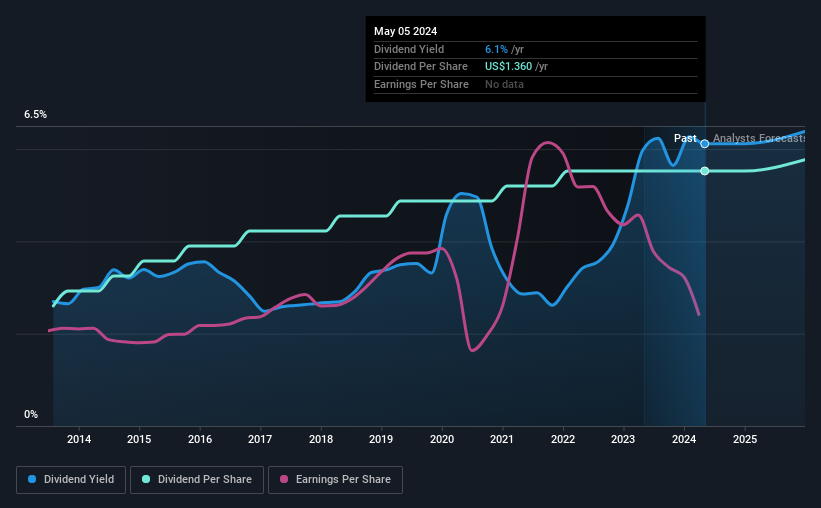Toggle the Dividend Yield legend button
821x508 pixels.
coord(71,480)
